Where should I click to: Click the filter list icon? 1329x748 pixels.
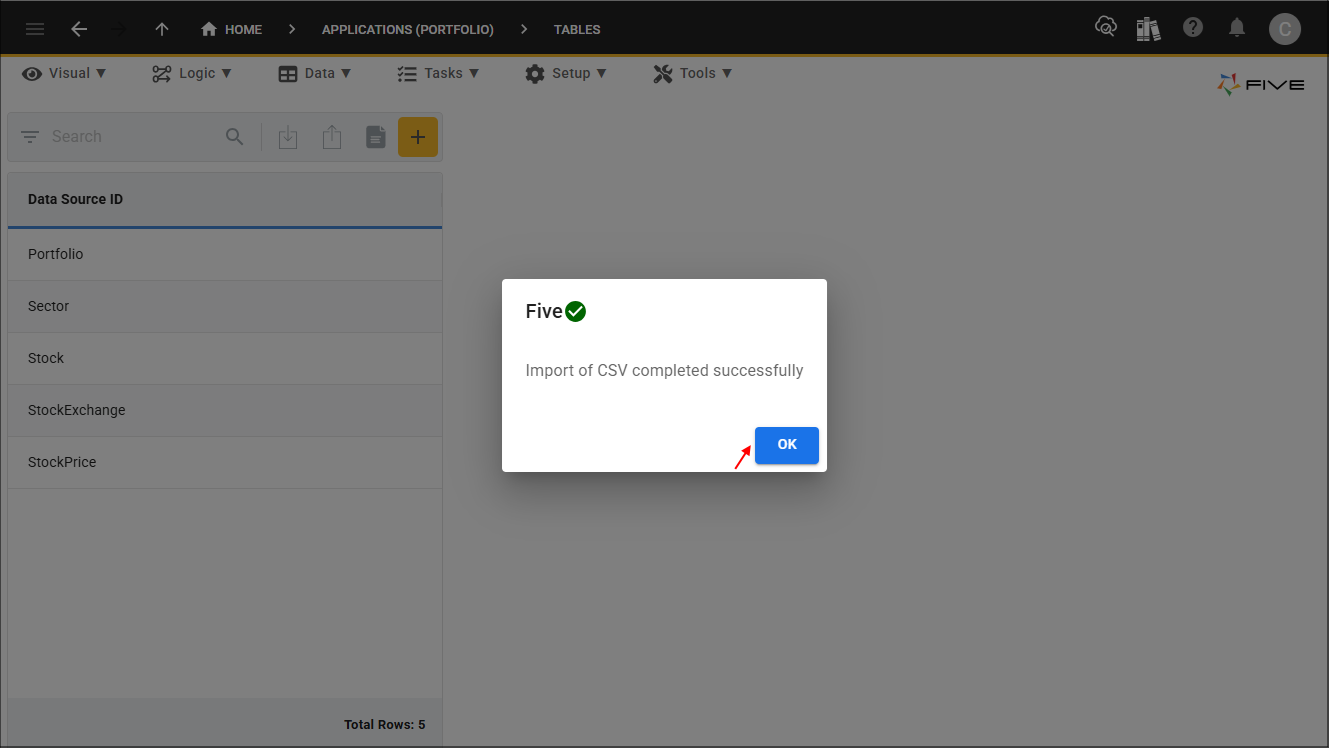click(x=30, y=137)
